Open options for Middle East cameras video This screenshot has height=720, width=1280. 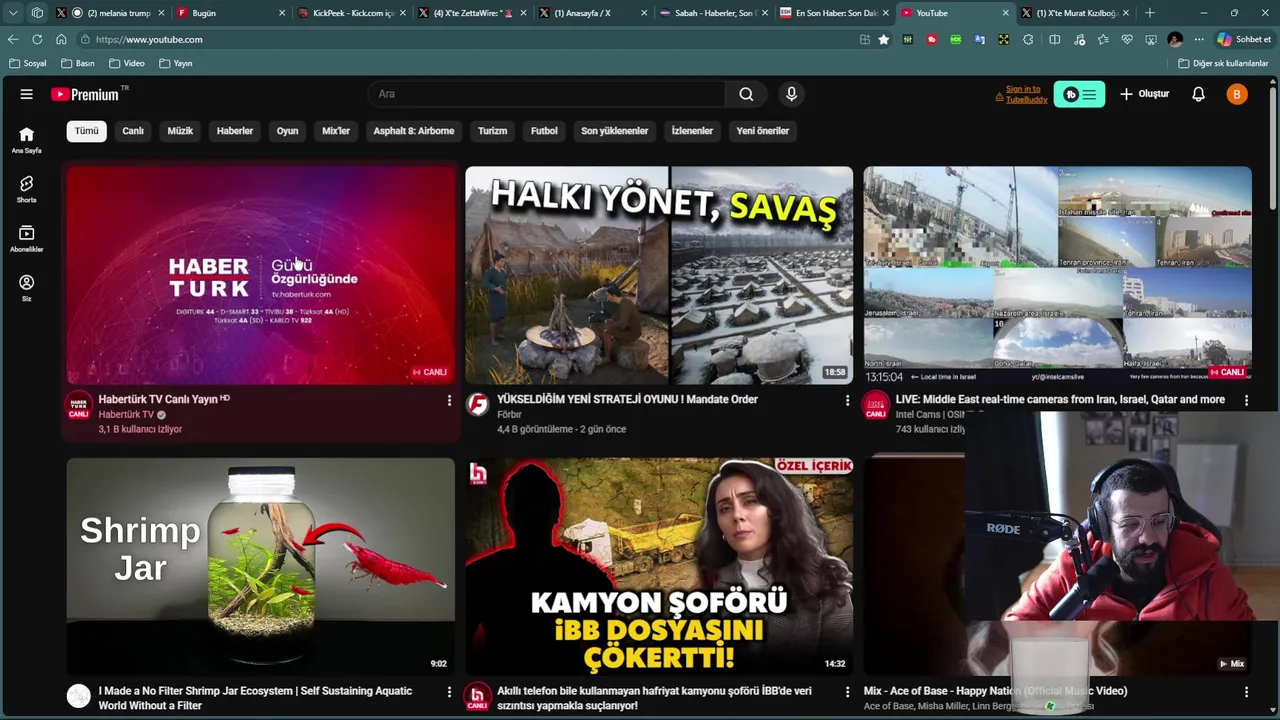[1246, 400]
